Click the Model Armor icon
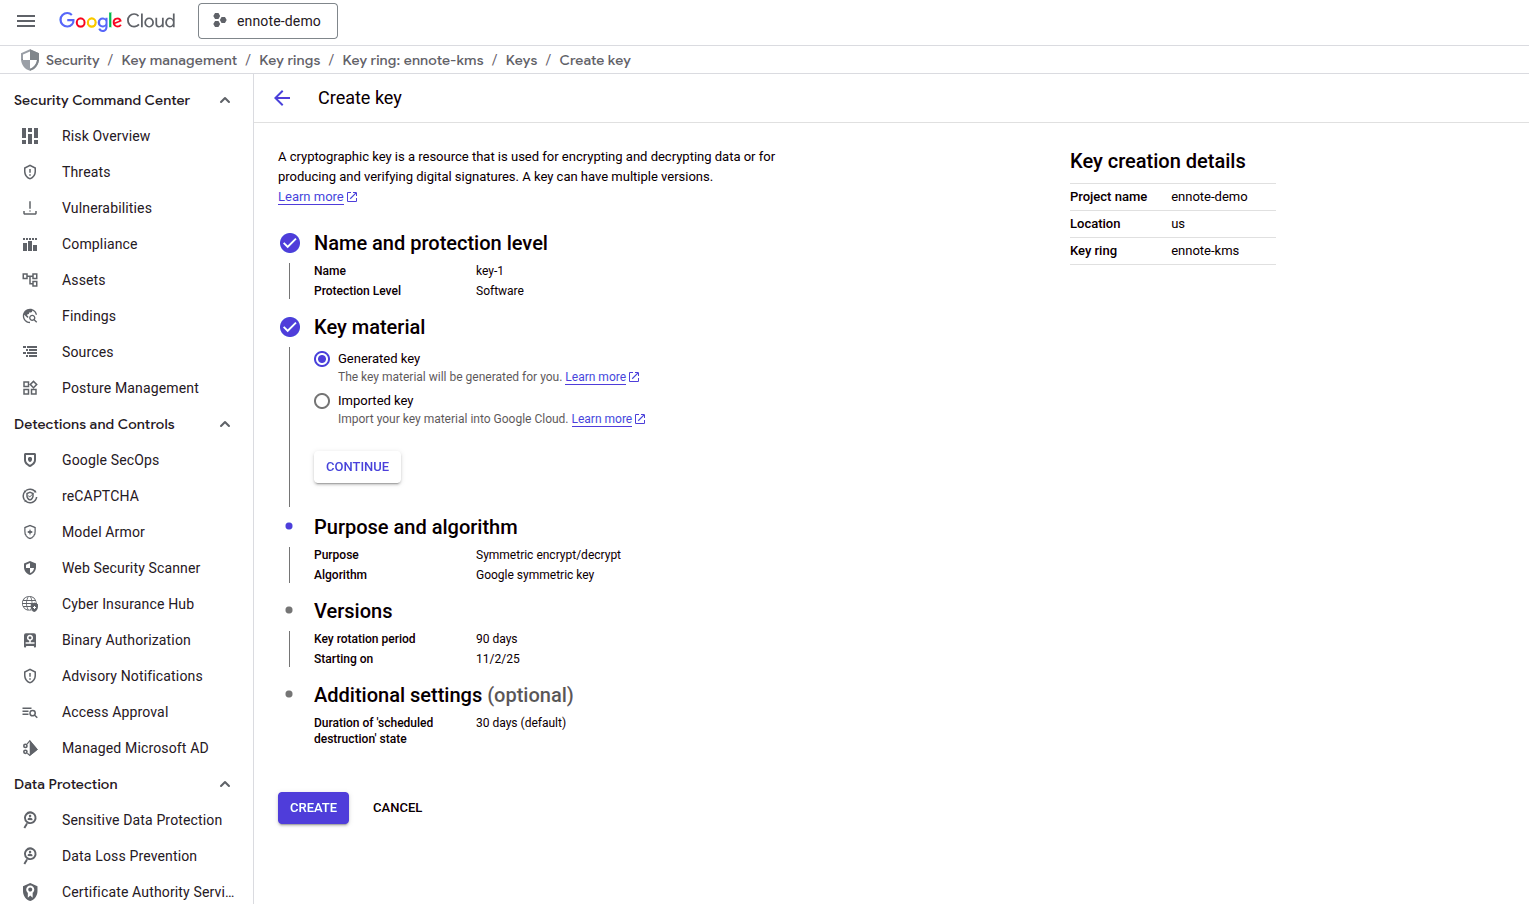 click(30, 532)
